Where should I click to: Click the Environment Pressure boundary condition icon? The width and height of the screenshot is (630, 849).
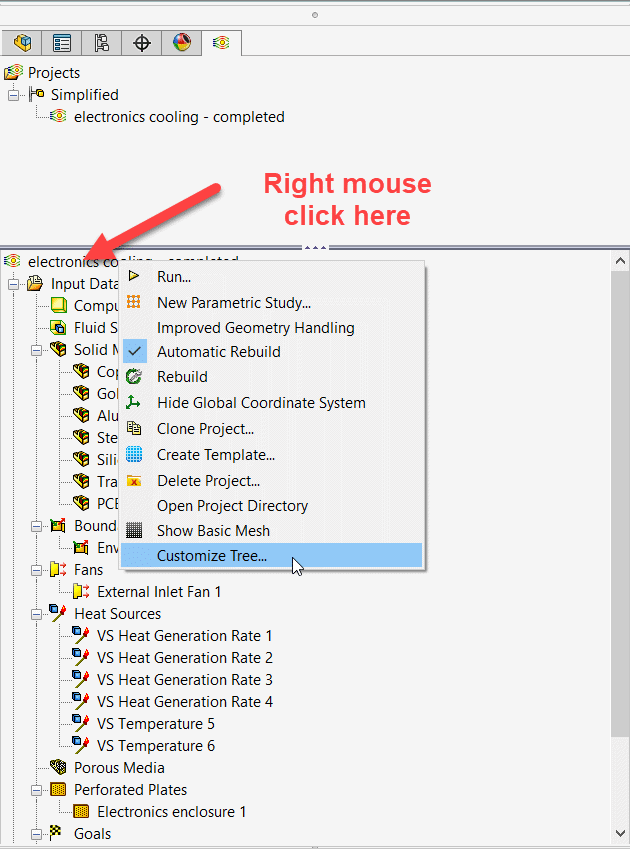click(81, 547)
